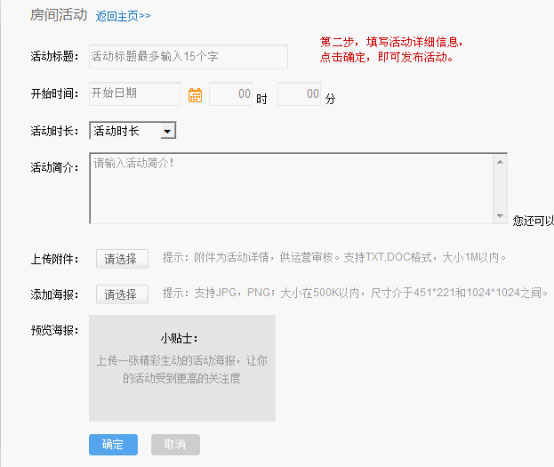Select the hour (时) input box

pyautogui.click(x=231, y=94)
